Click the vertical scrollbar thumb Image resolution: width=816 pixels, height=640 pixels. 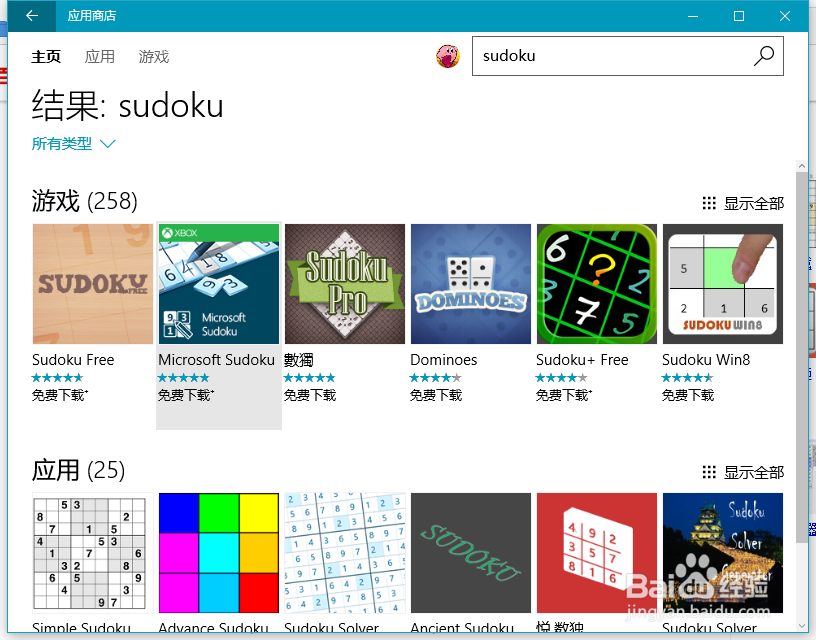(x=801, y=356)
